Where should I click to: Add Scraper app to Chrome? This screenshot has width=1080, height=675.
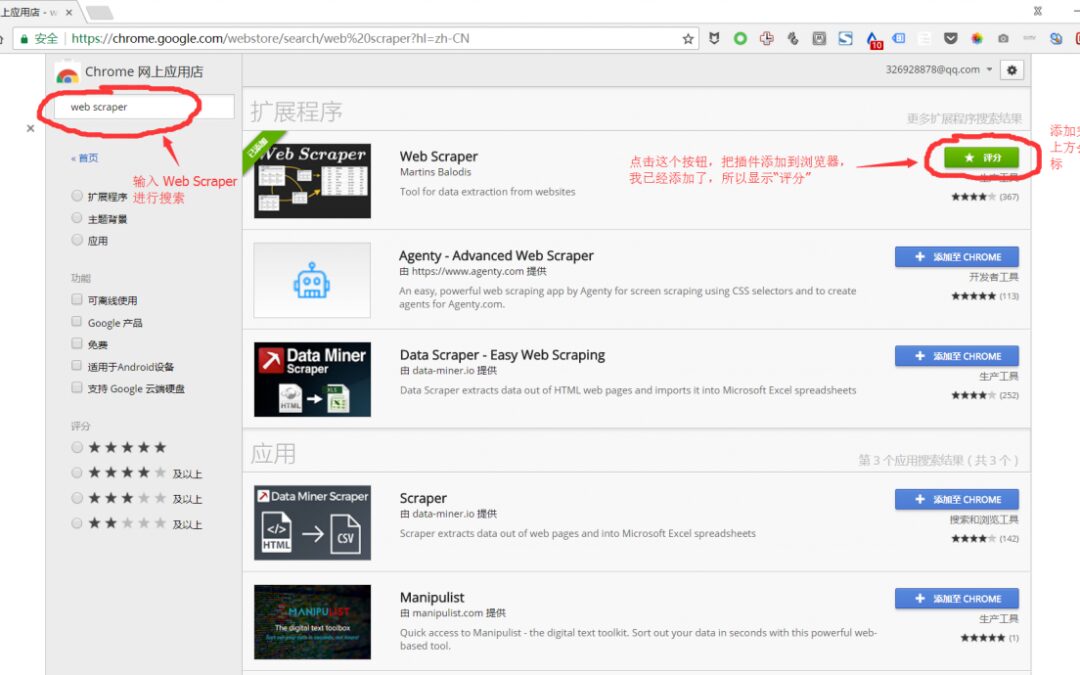point(957,499)
